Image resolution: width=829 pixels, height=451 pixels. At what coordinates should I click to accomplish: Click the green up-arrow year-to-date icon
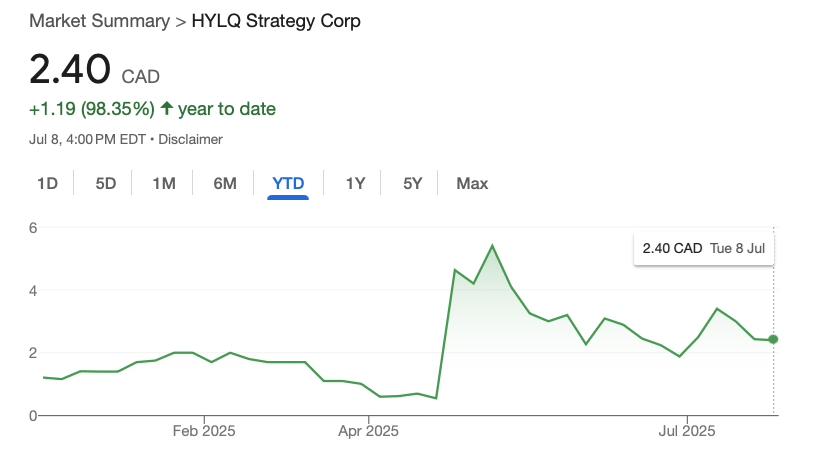tap(167, 108)
